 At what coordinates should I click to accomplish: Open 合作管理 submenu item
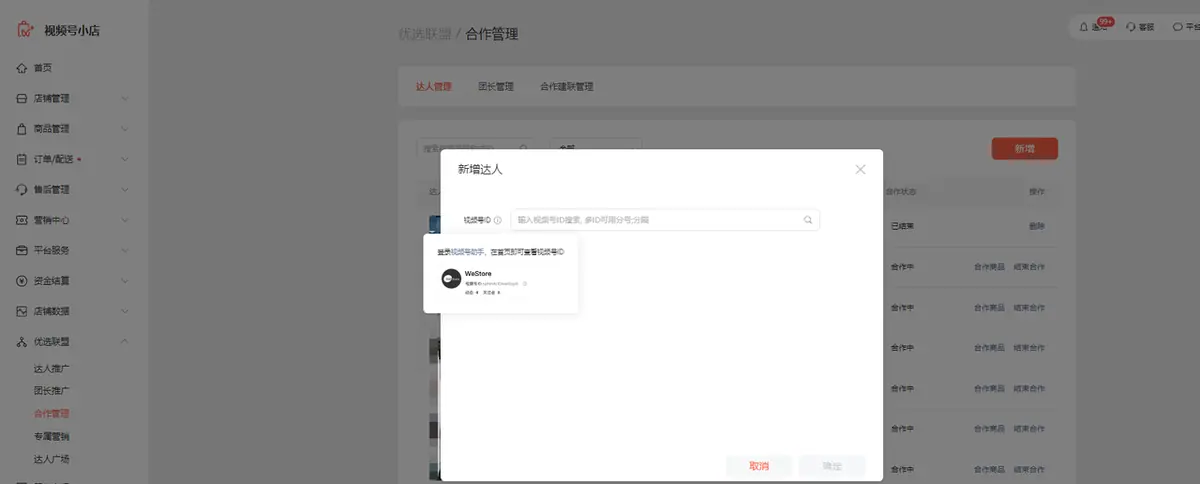point(52,413)
